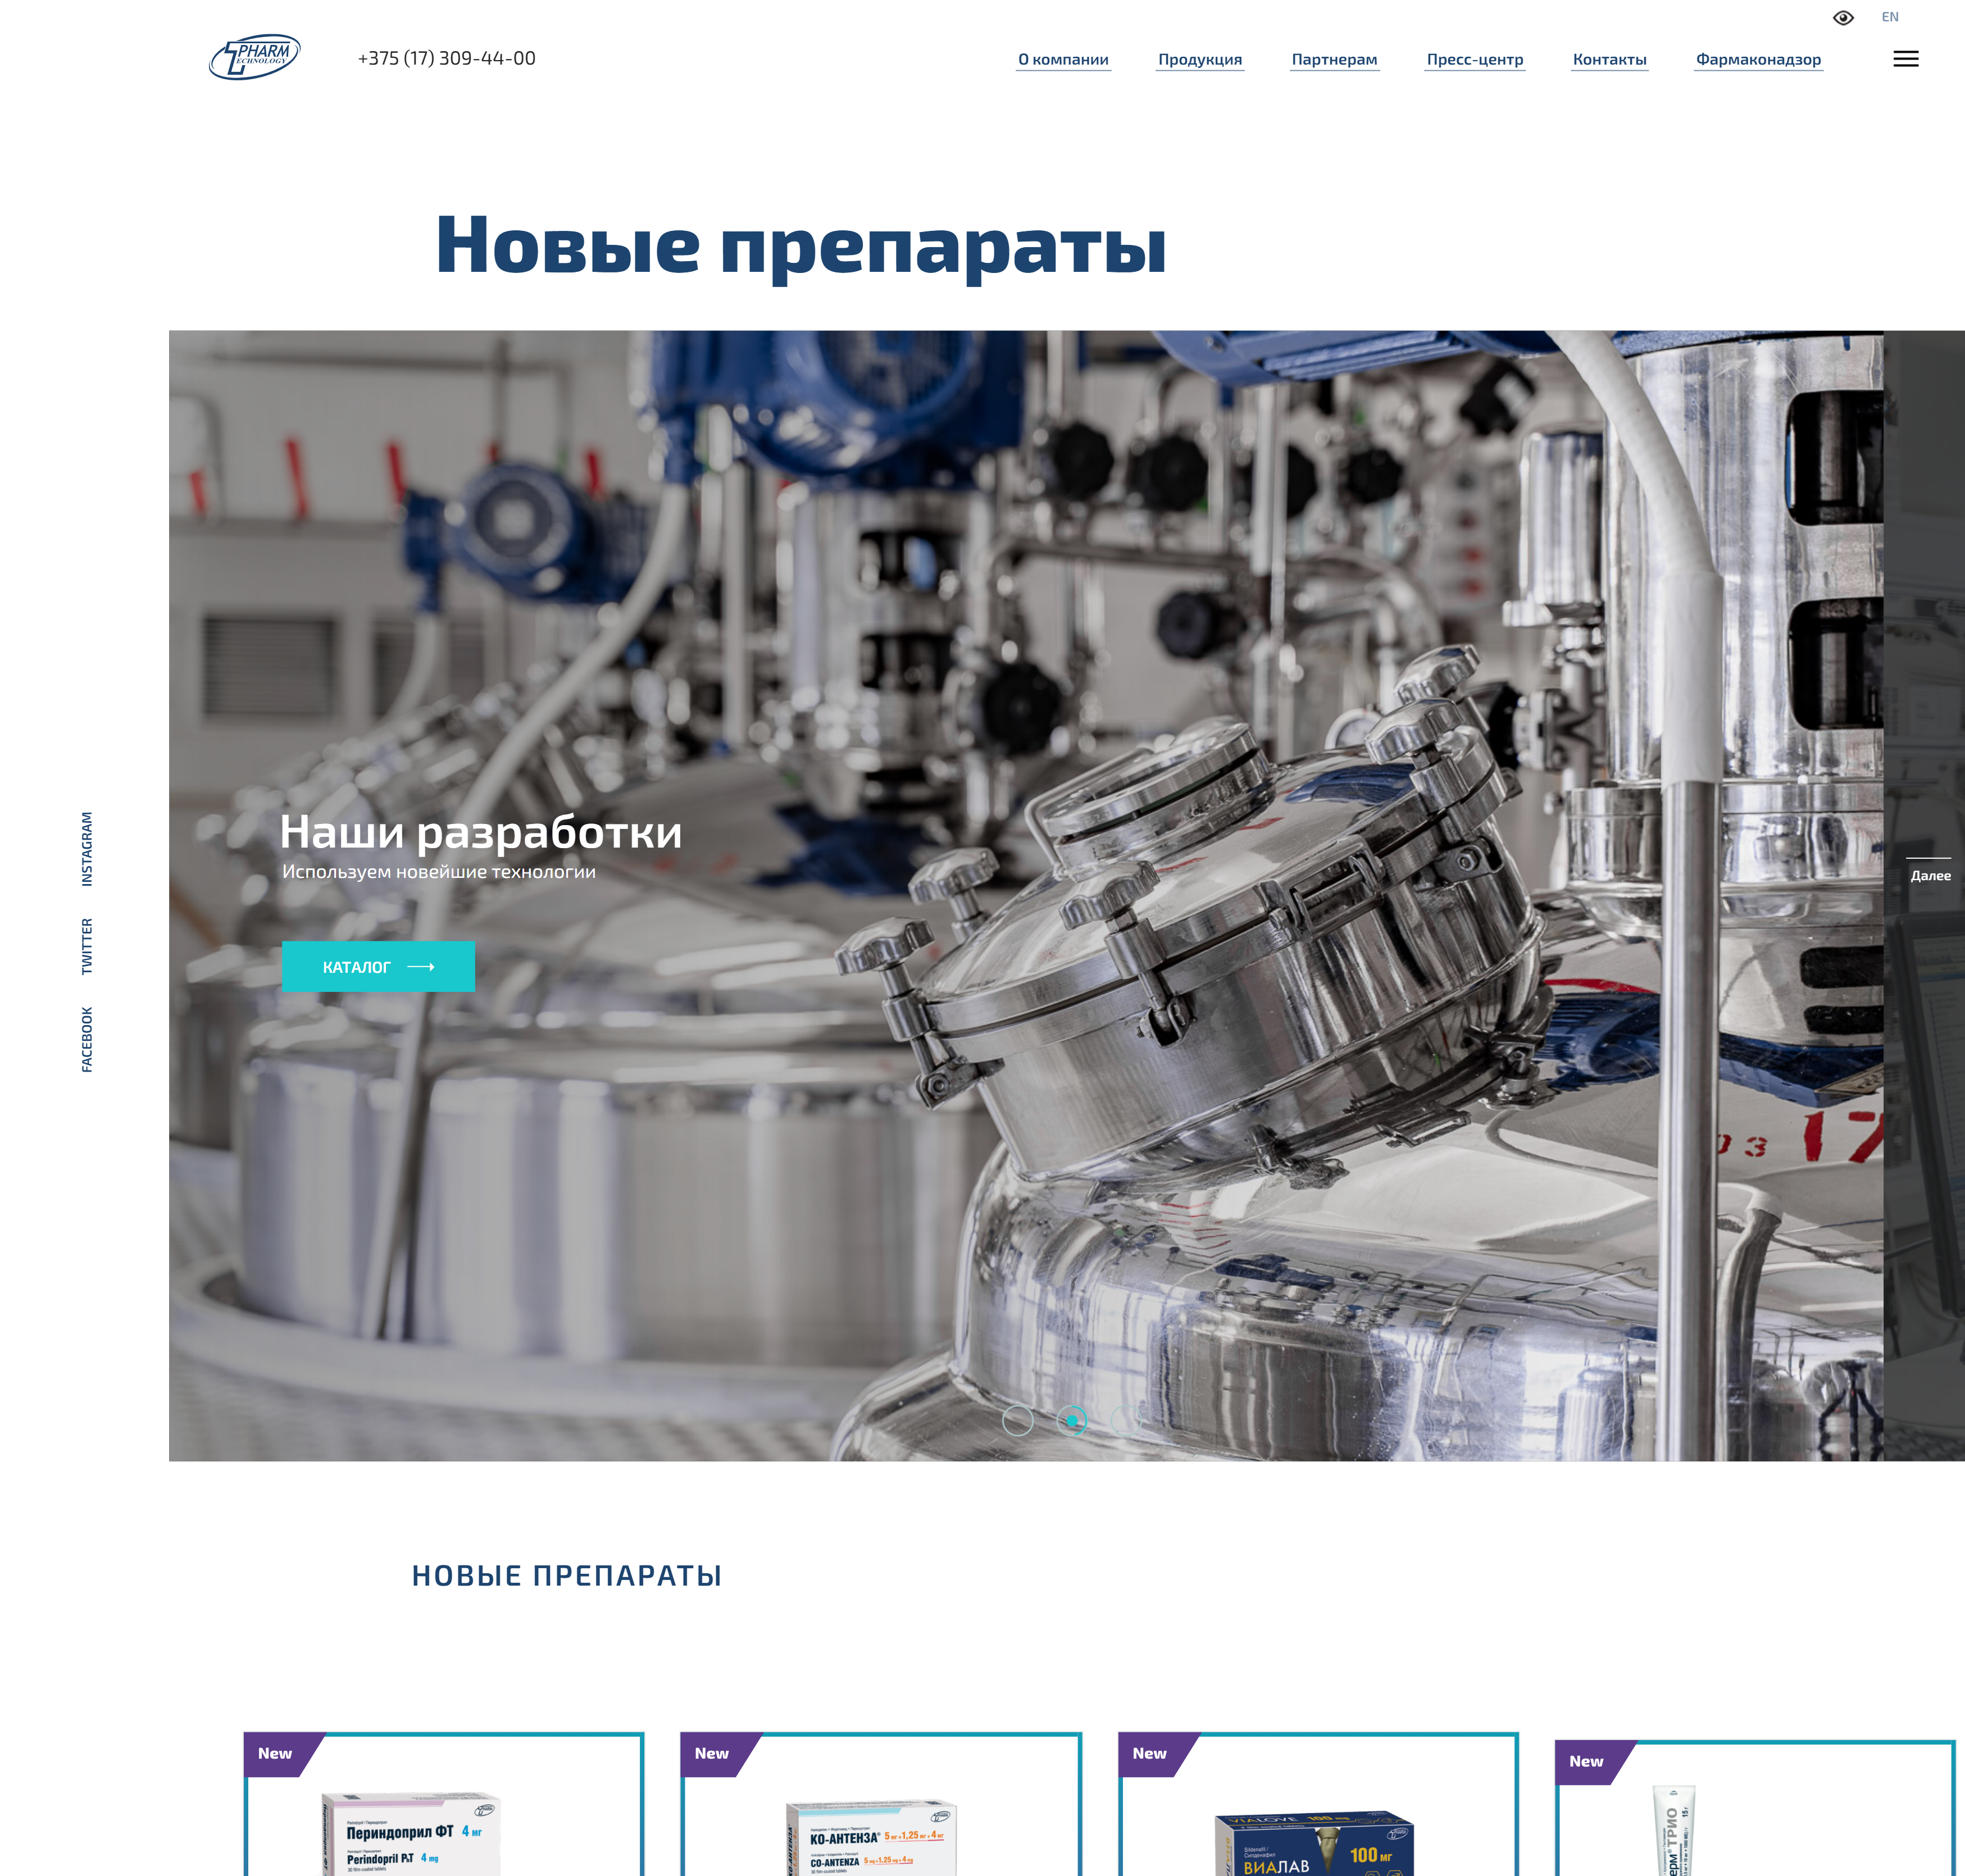The height and width of the screenshot is (1876, 1965).
Task: Navigate to Пресс-центр
Action: pos(1475,60)
